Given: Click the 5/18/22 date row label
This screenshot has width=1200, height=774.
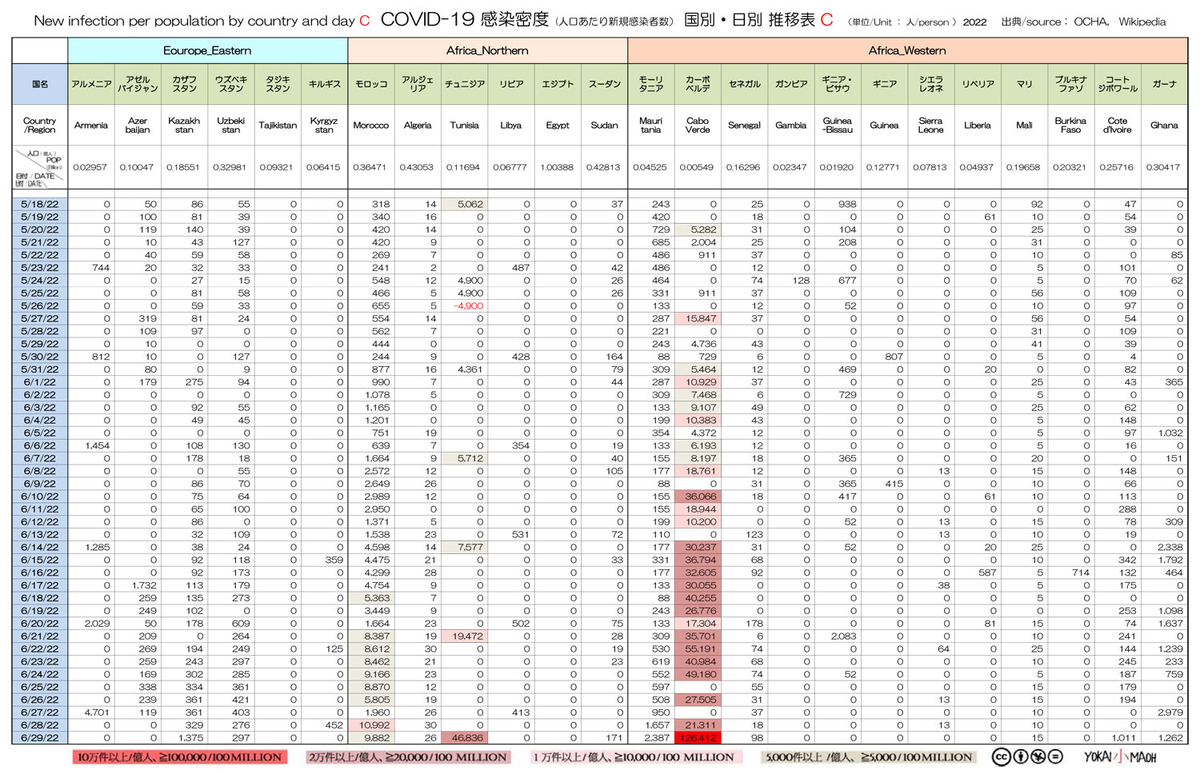Looking at the screenshot, I should (40, 204).
